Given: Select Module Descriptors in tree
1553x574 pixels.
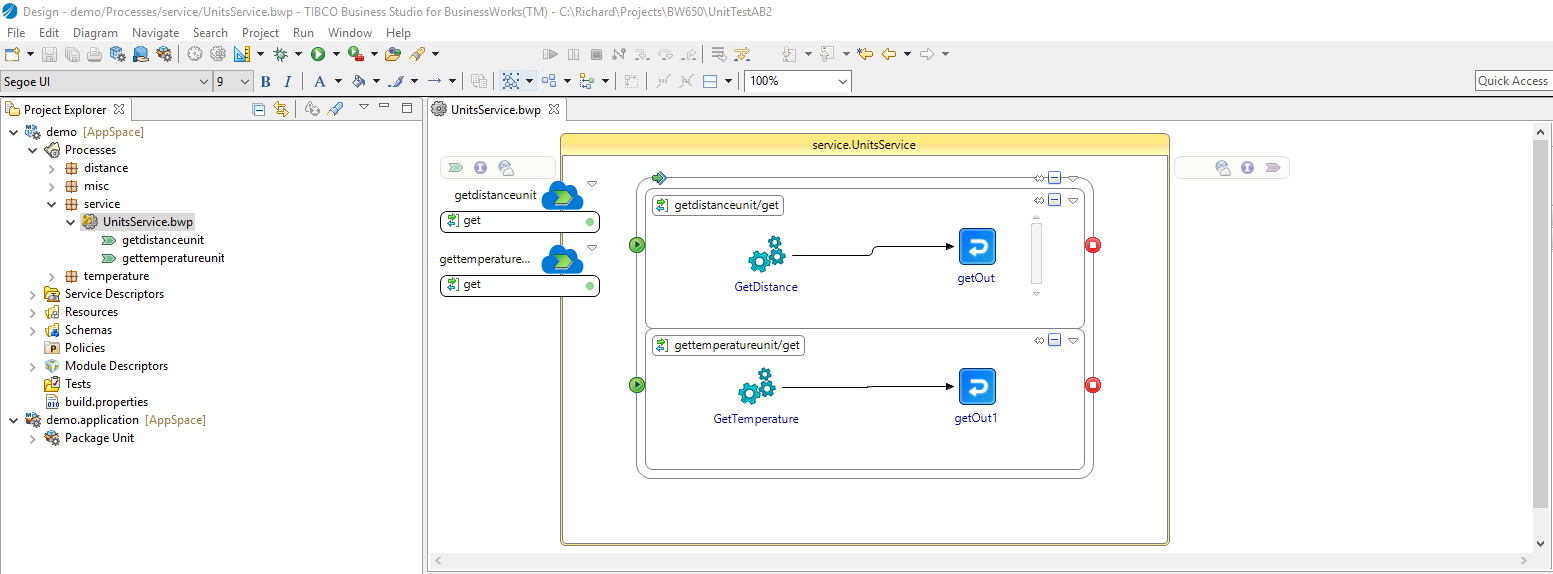Looking at the screenshot, I should coord(116,366).
